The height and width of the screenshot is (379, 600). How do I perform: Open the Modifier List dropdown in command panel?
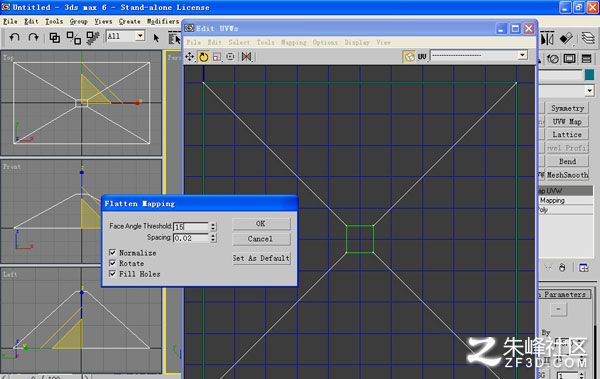589,91
